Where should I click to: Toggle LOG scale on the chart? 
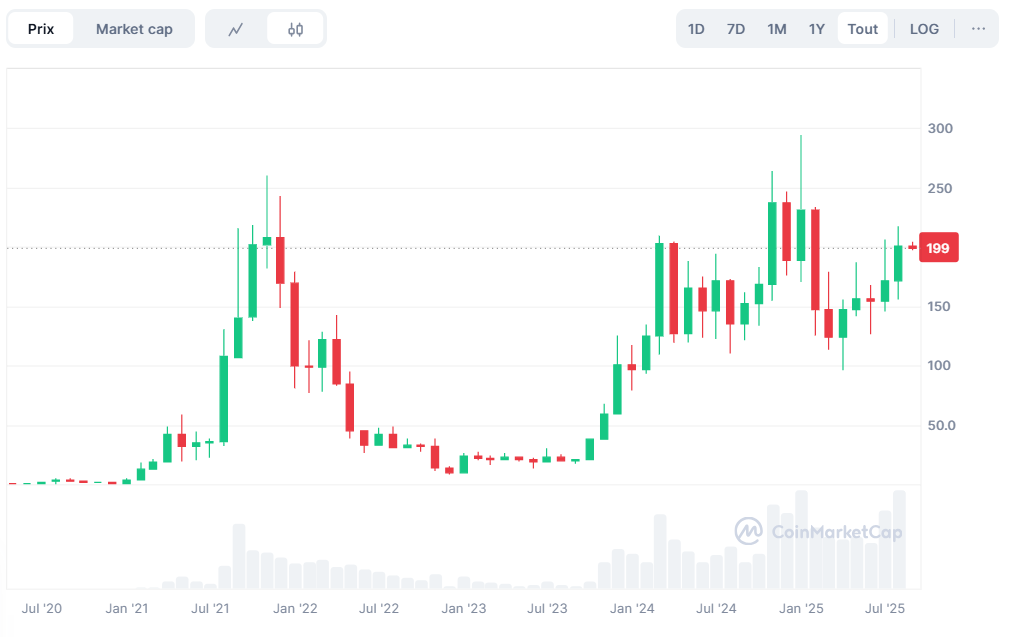(x=924, y=29)
